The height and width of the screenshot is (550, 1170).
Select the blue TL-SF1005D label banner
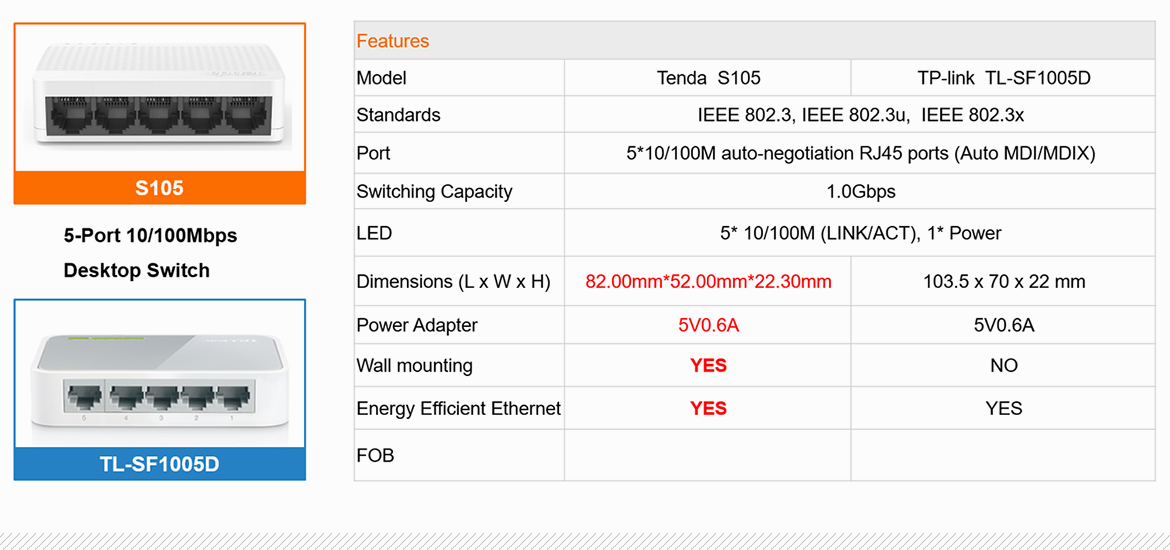click(159, 464)
